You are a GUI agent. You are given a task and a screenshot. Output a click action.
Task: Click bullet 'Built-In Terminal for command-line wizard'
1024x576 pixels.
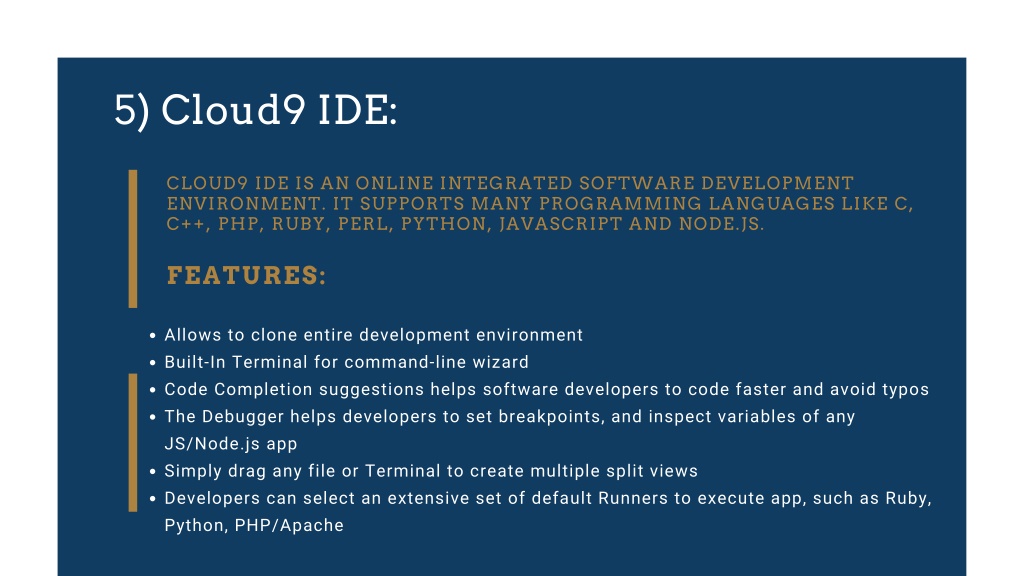346,362
